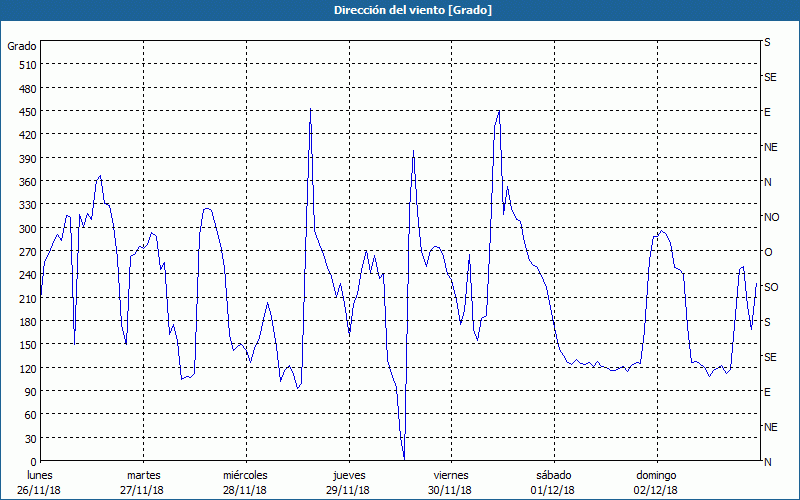Click the date 29/11/18

(348, 490)
